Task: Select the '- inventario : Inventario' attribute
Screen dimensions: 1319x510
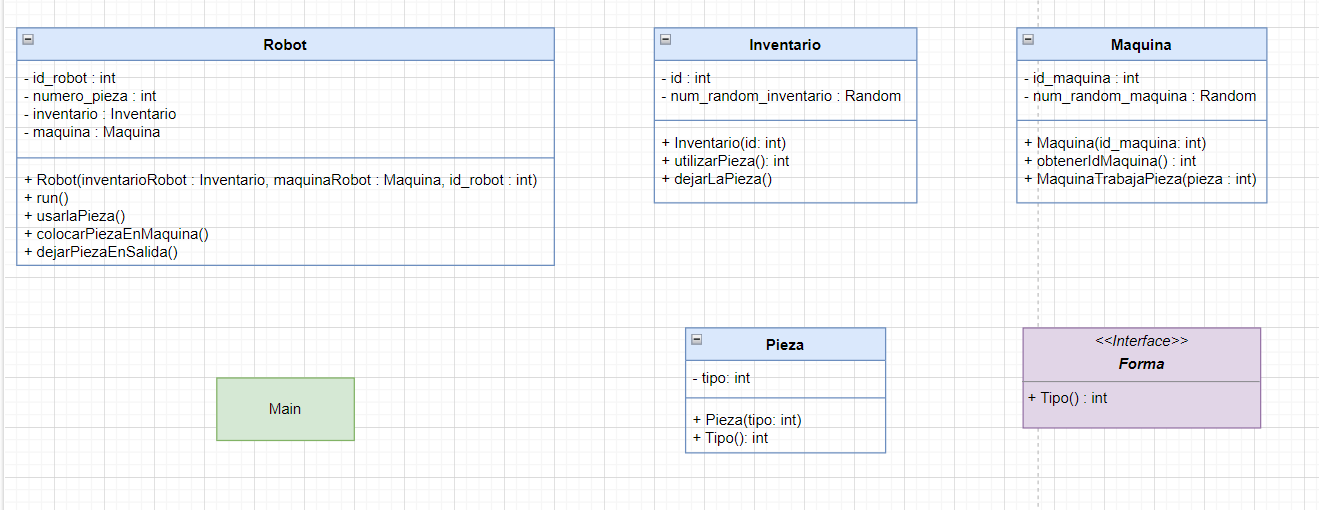Action: coord(99,114)
